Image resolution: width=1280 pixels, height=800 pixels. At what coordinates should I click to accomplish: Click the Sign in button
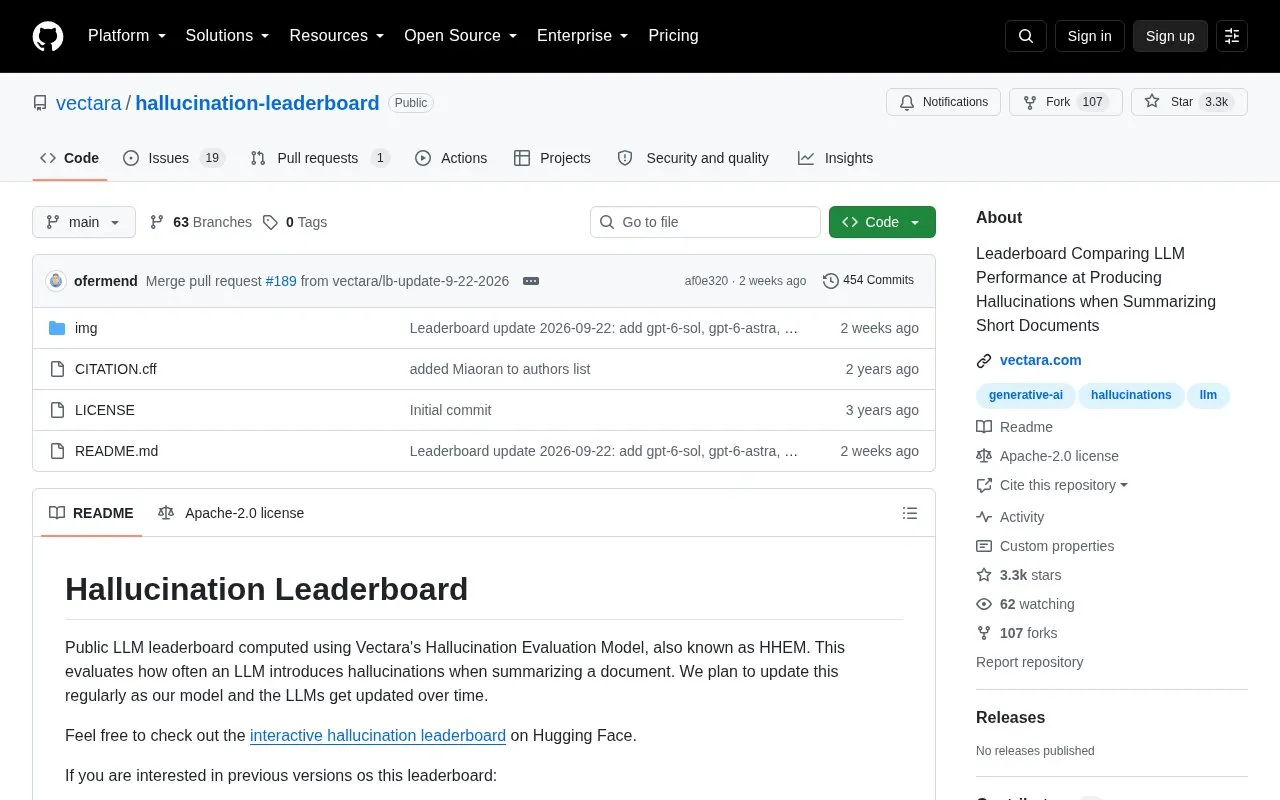point(1089,36)
